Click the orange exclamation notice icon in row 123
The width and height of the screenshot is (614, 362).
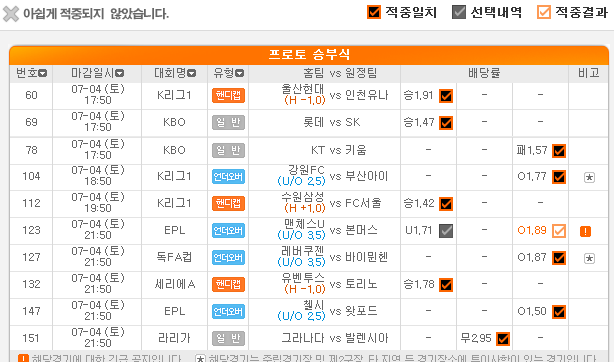585,232
